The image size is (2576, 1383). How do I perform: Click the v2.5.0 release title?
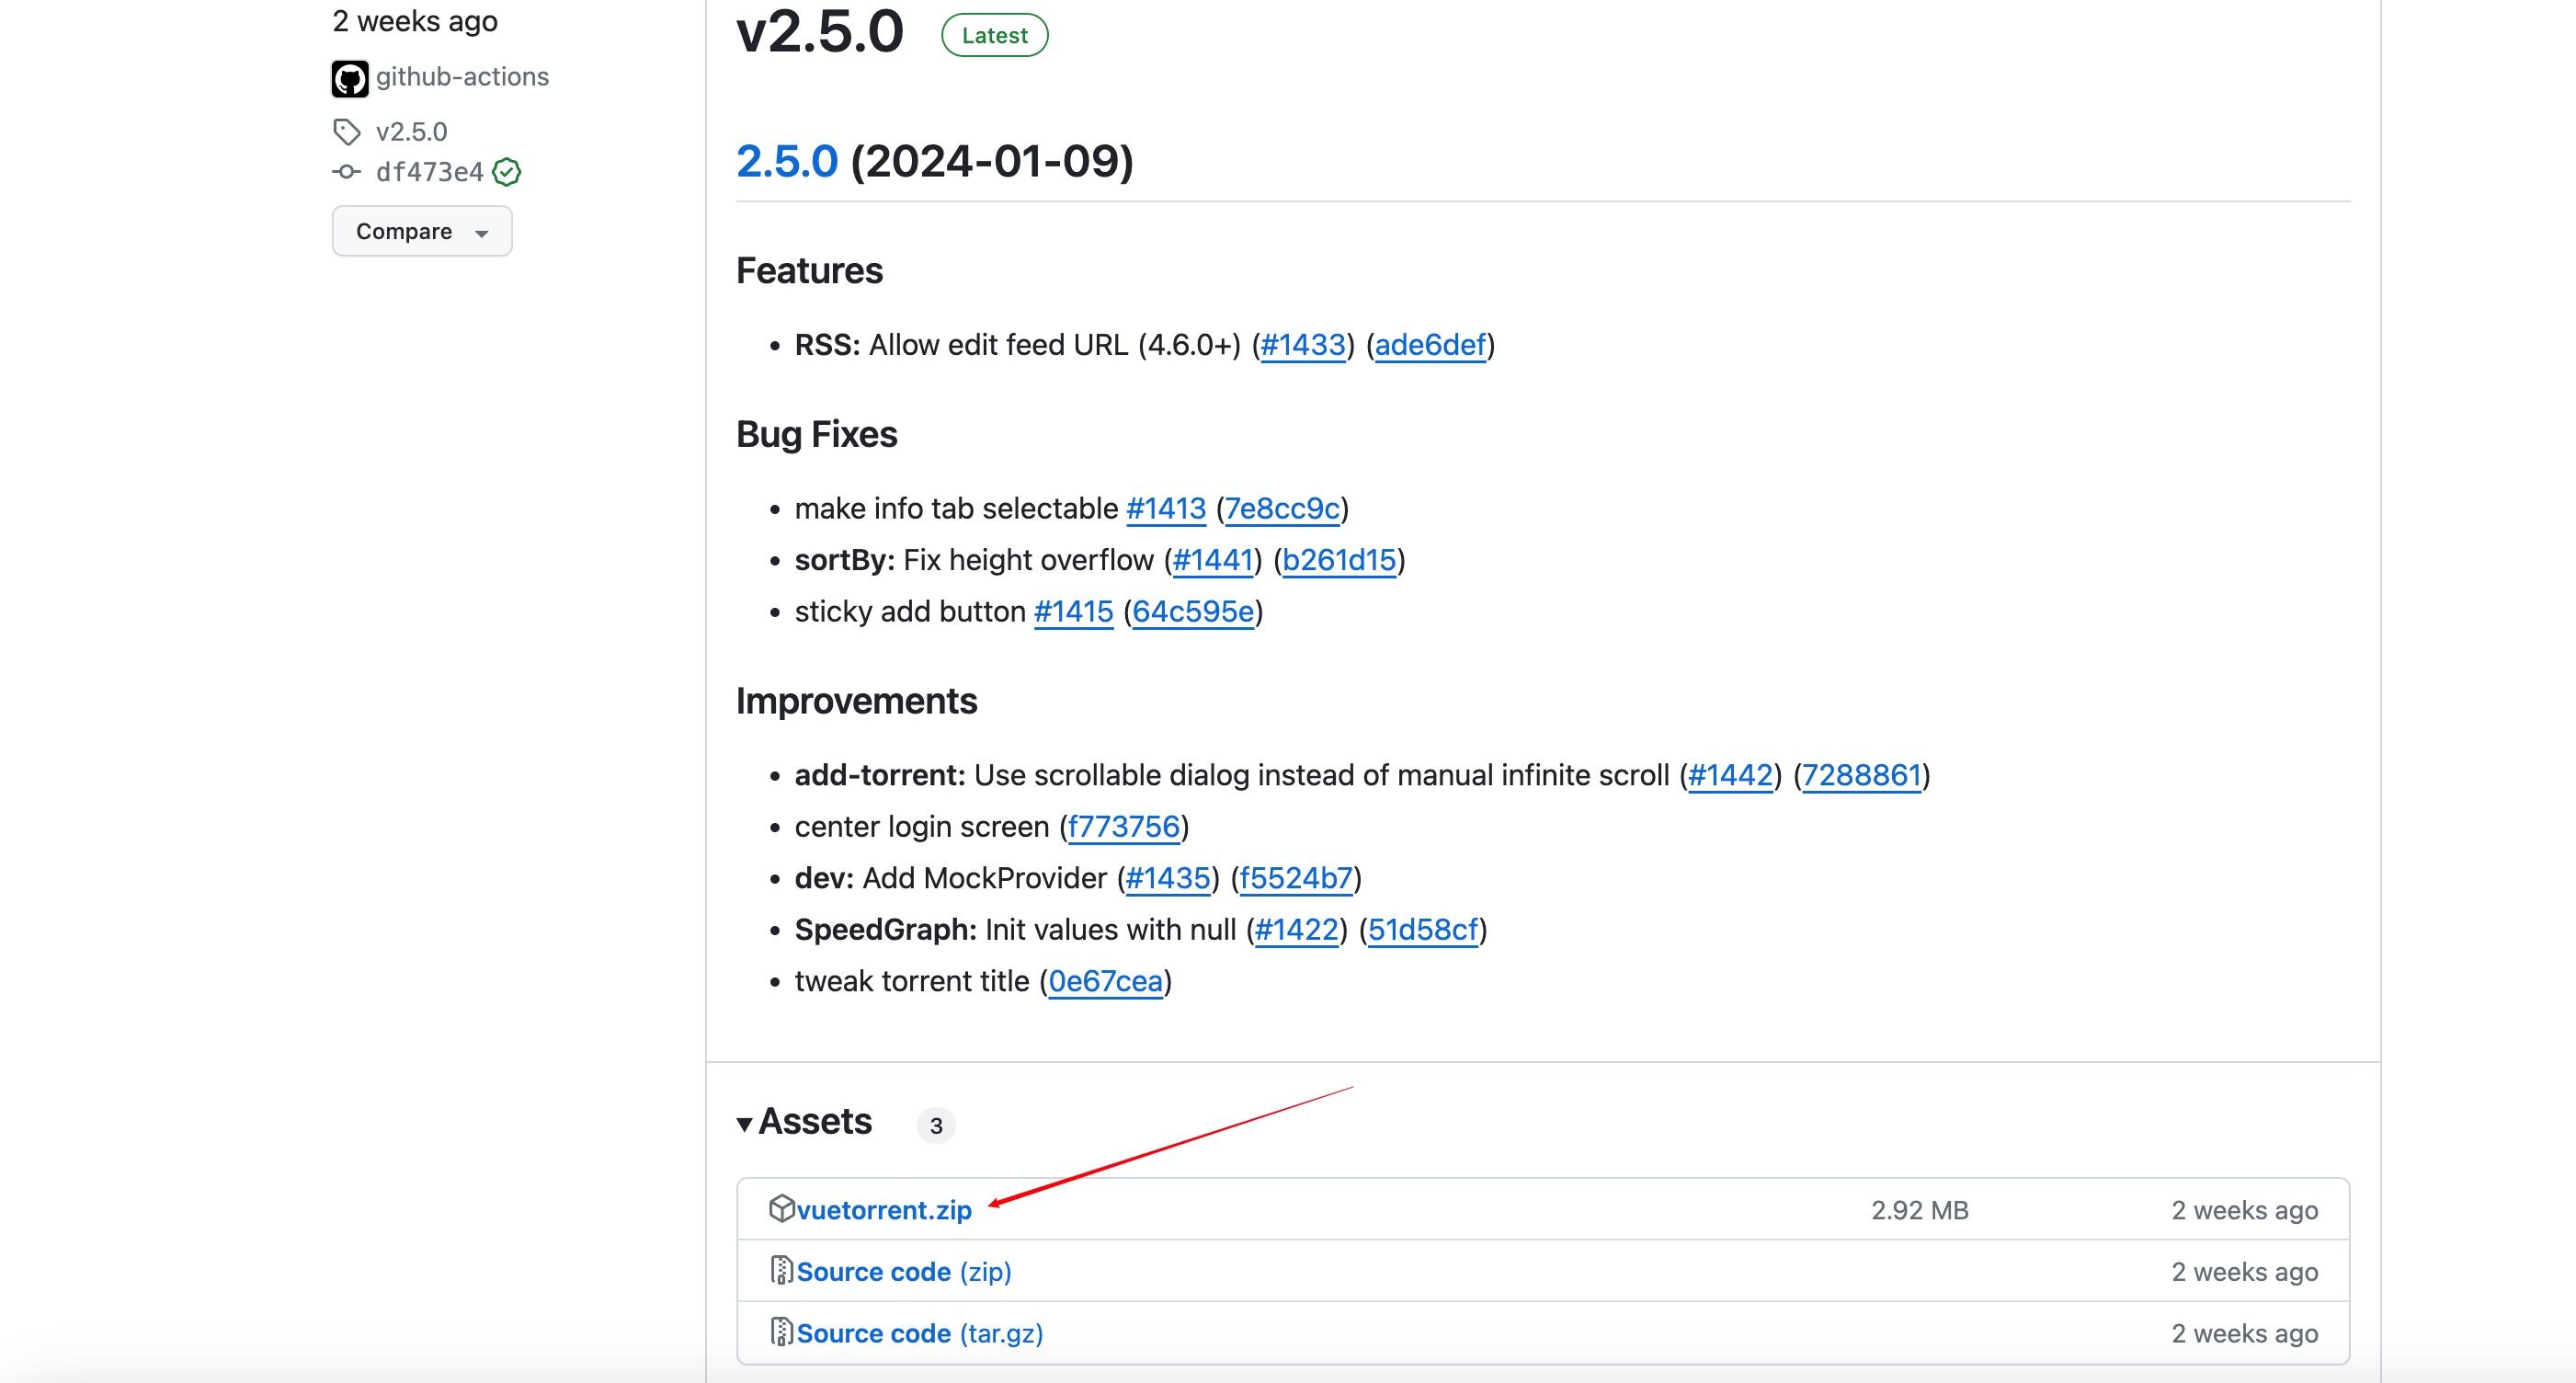(x=820, y=32)
